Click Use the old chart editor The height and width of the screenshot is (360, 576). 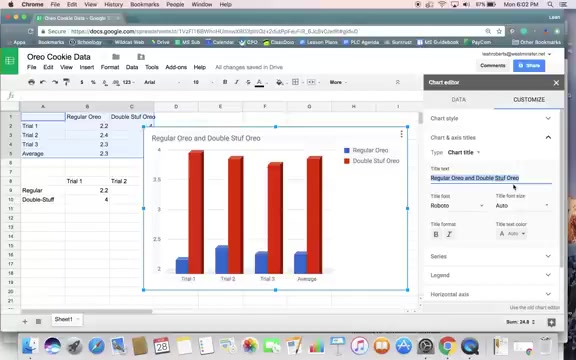tap(534, 307)
